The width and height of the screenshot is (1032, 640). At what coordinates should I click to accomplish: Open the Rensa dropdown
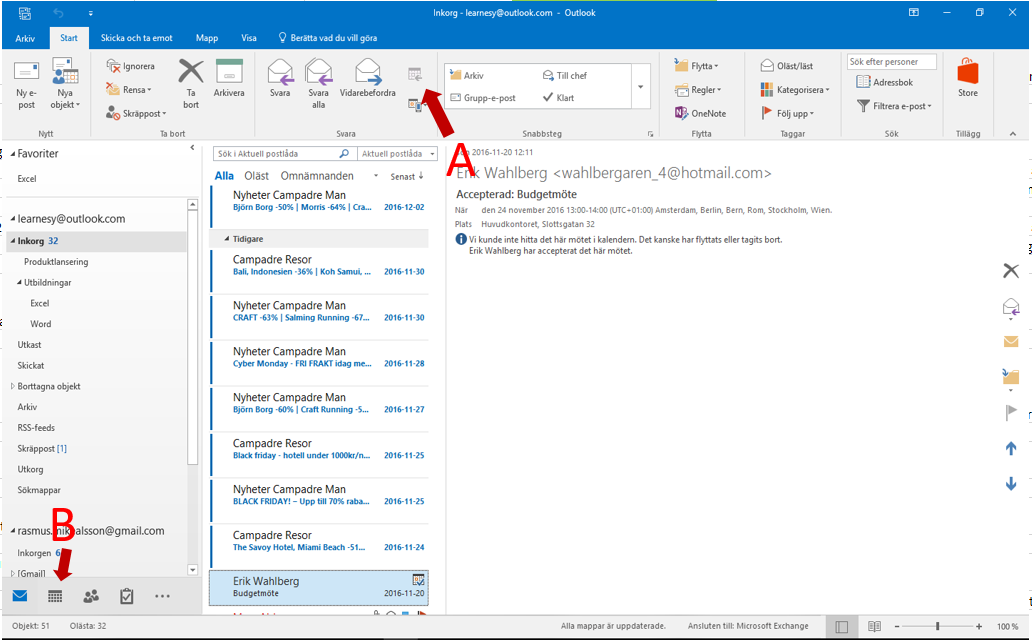tap(129, 90)
